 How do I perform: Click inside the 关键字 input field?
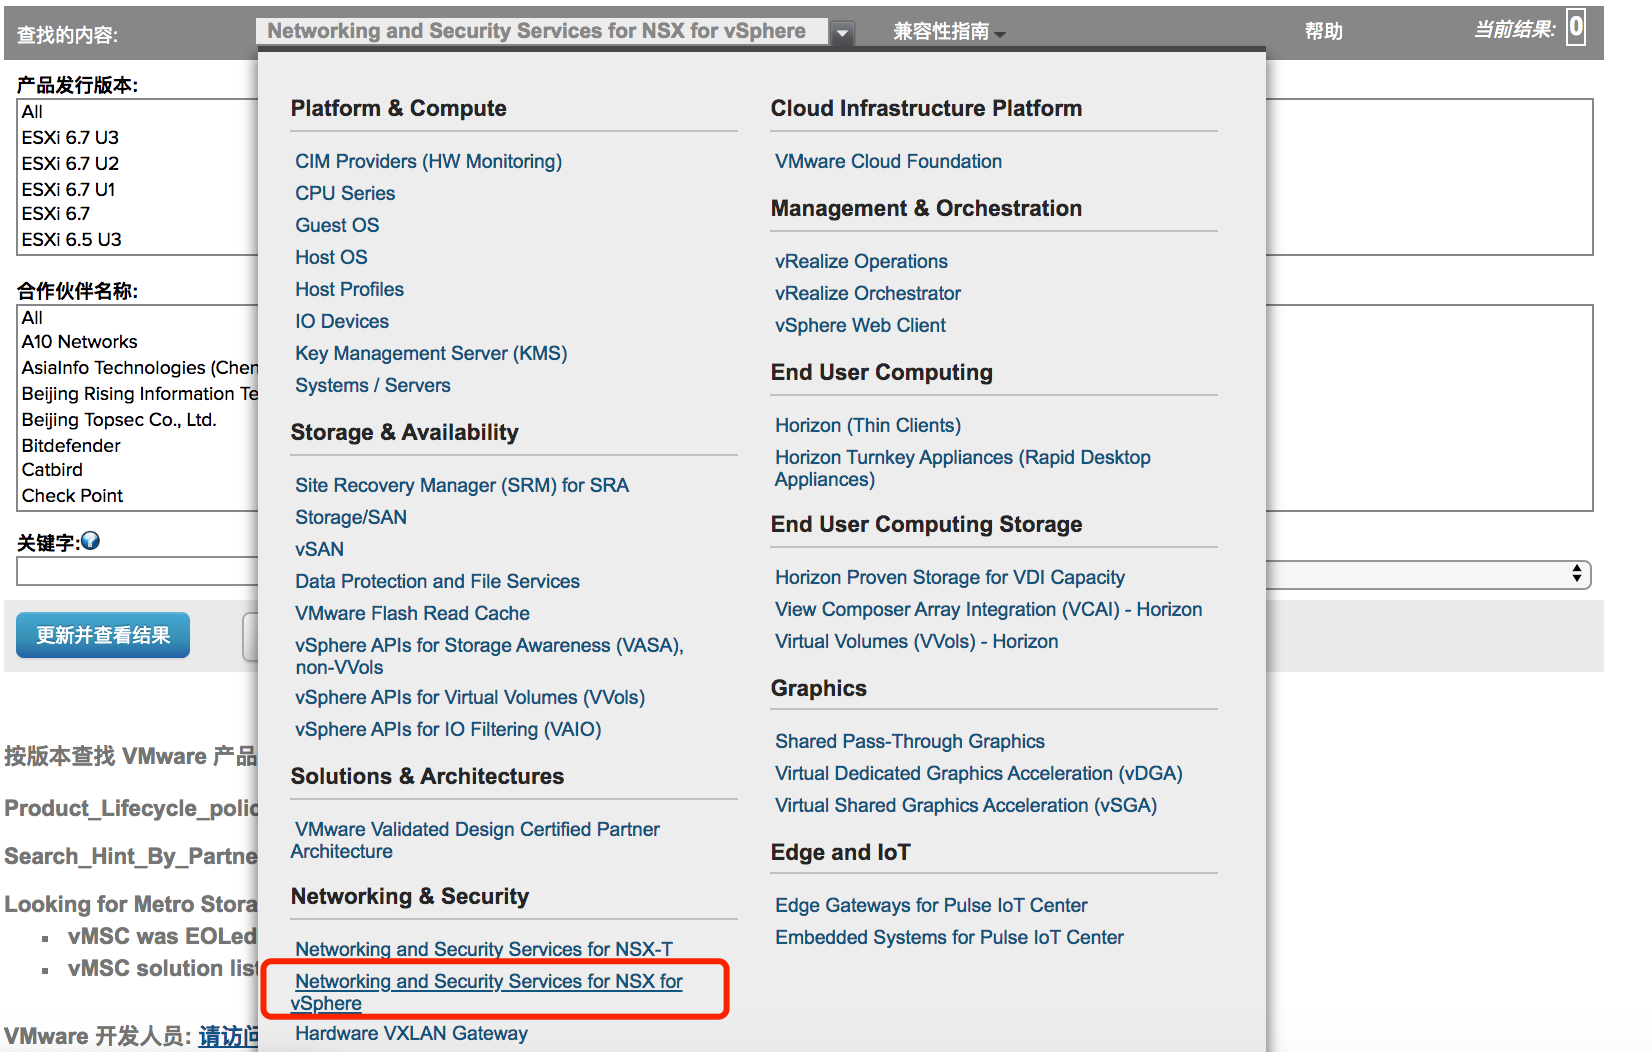tap(137, 571)
